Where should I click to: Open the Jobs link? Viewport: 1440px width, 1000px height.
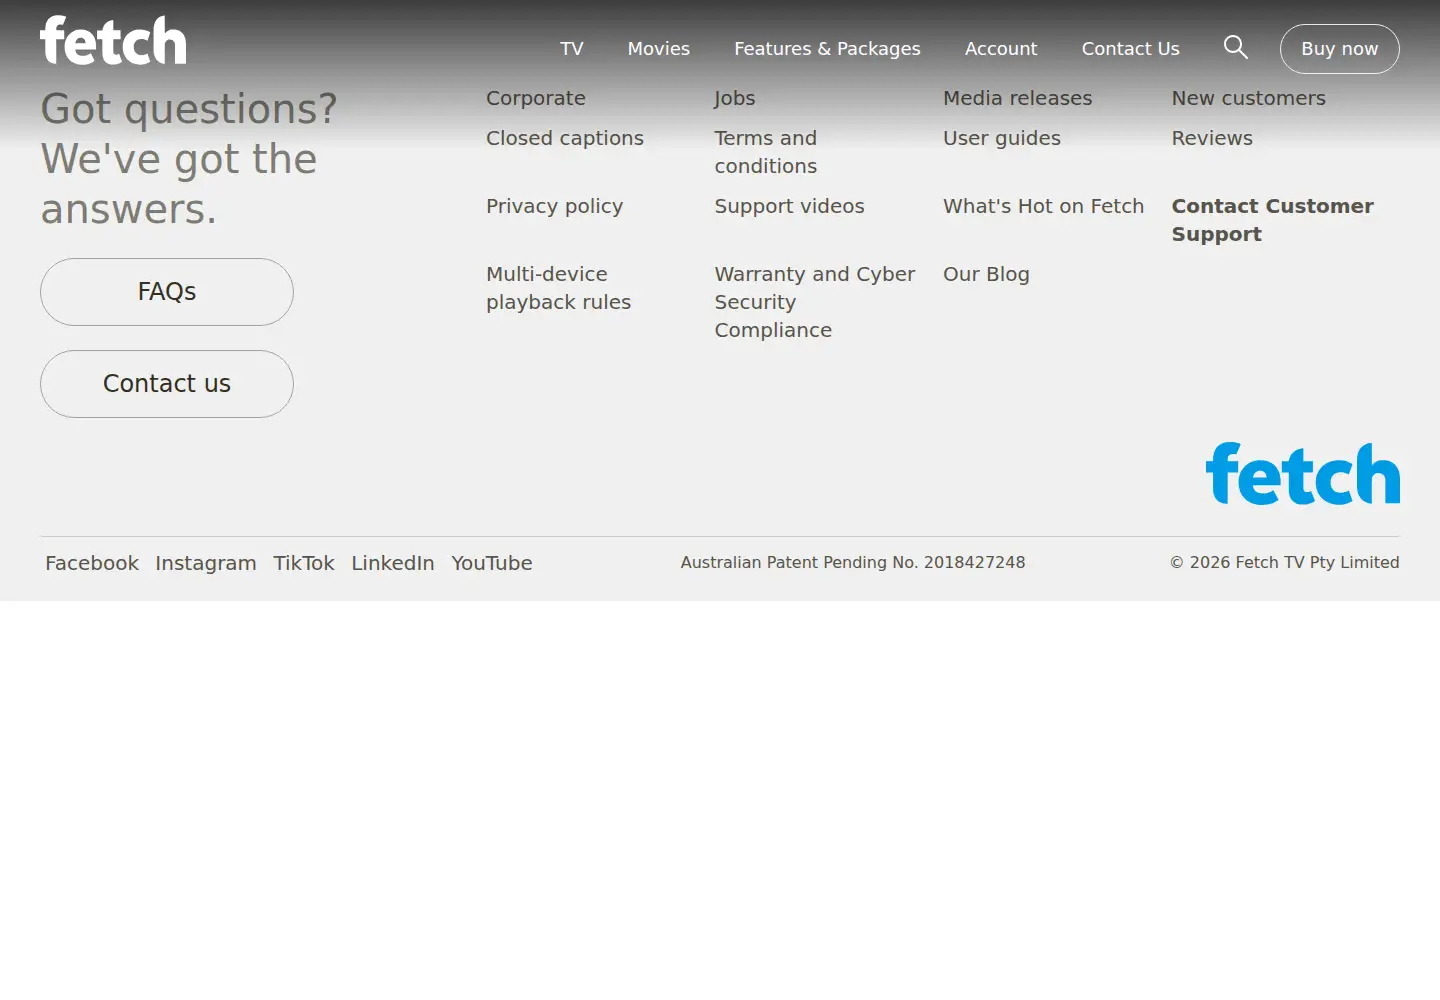[735, 98]
